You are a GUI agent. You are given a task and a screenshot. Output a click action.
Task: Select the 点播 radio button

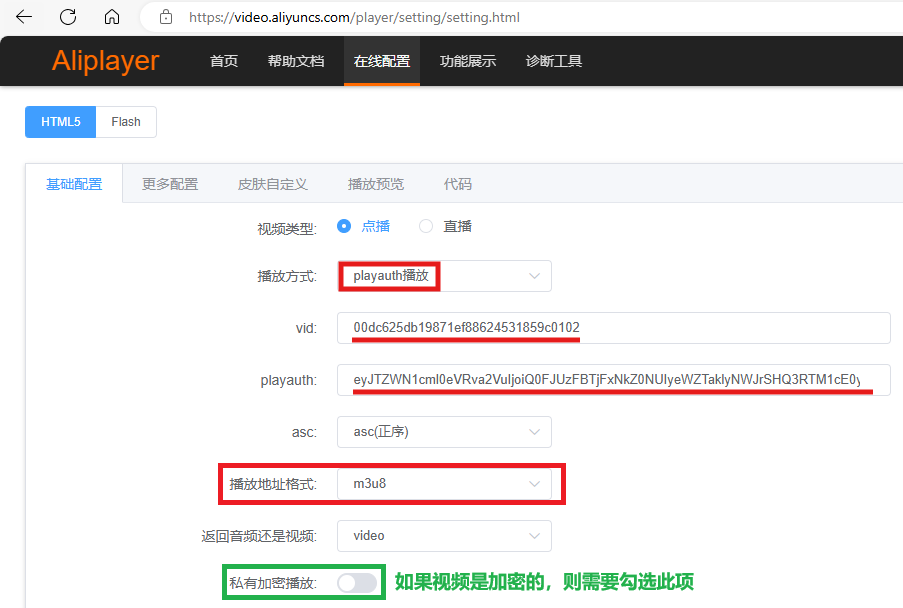[x=344, y=226]
